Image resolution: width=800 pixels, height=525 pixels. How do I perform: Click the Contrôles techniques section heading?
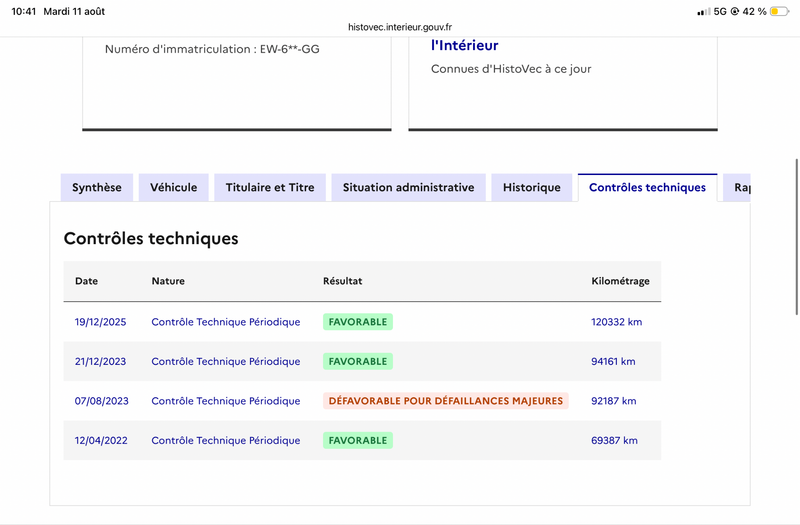pos(151,238)
